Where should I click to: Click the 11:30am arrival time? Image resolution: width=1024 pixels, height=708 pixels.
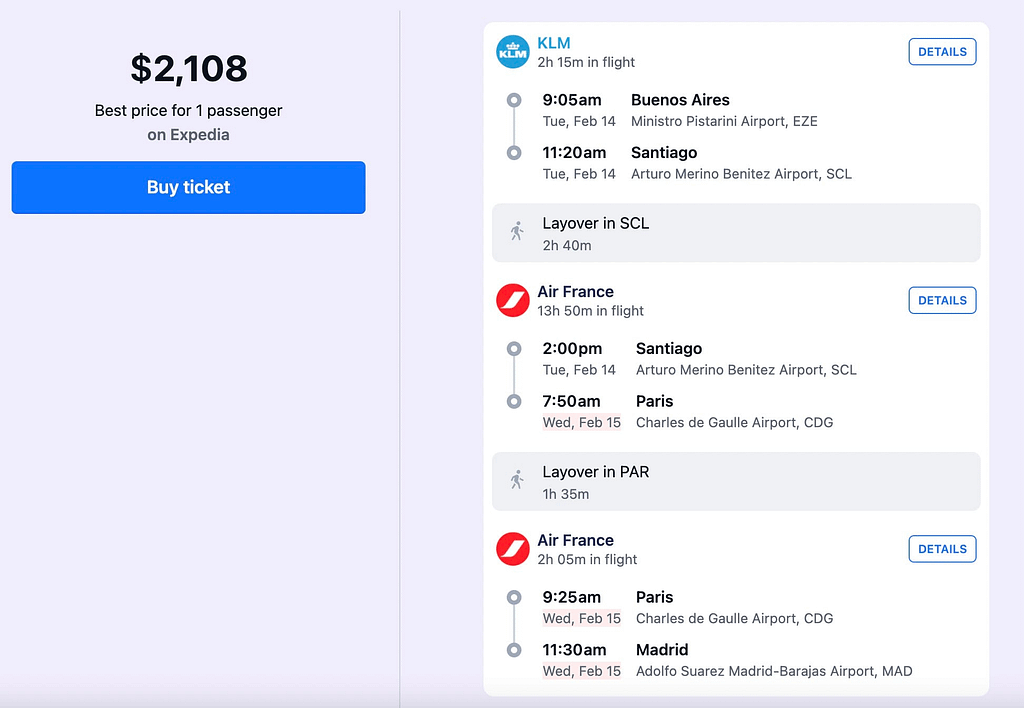(x=574, y=650)
